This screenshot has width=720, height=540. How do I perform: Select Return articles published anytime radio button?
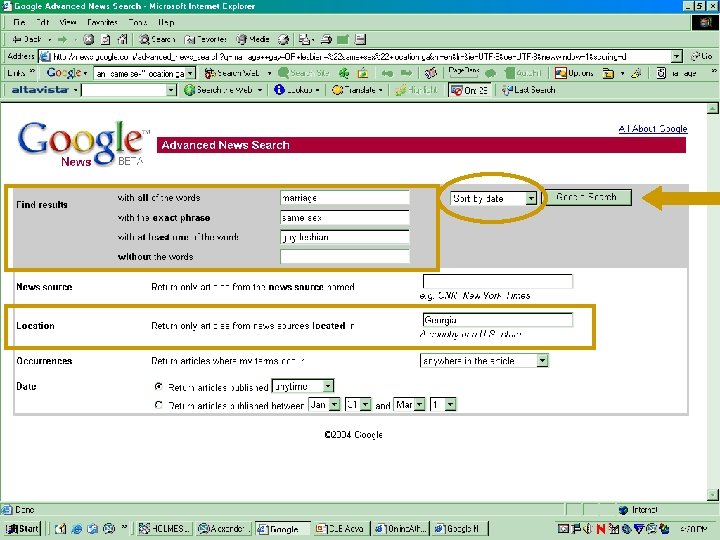pyautogui.click(x=158, y=387)
